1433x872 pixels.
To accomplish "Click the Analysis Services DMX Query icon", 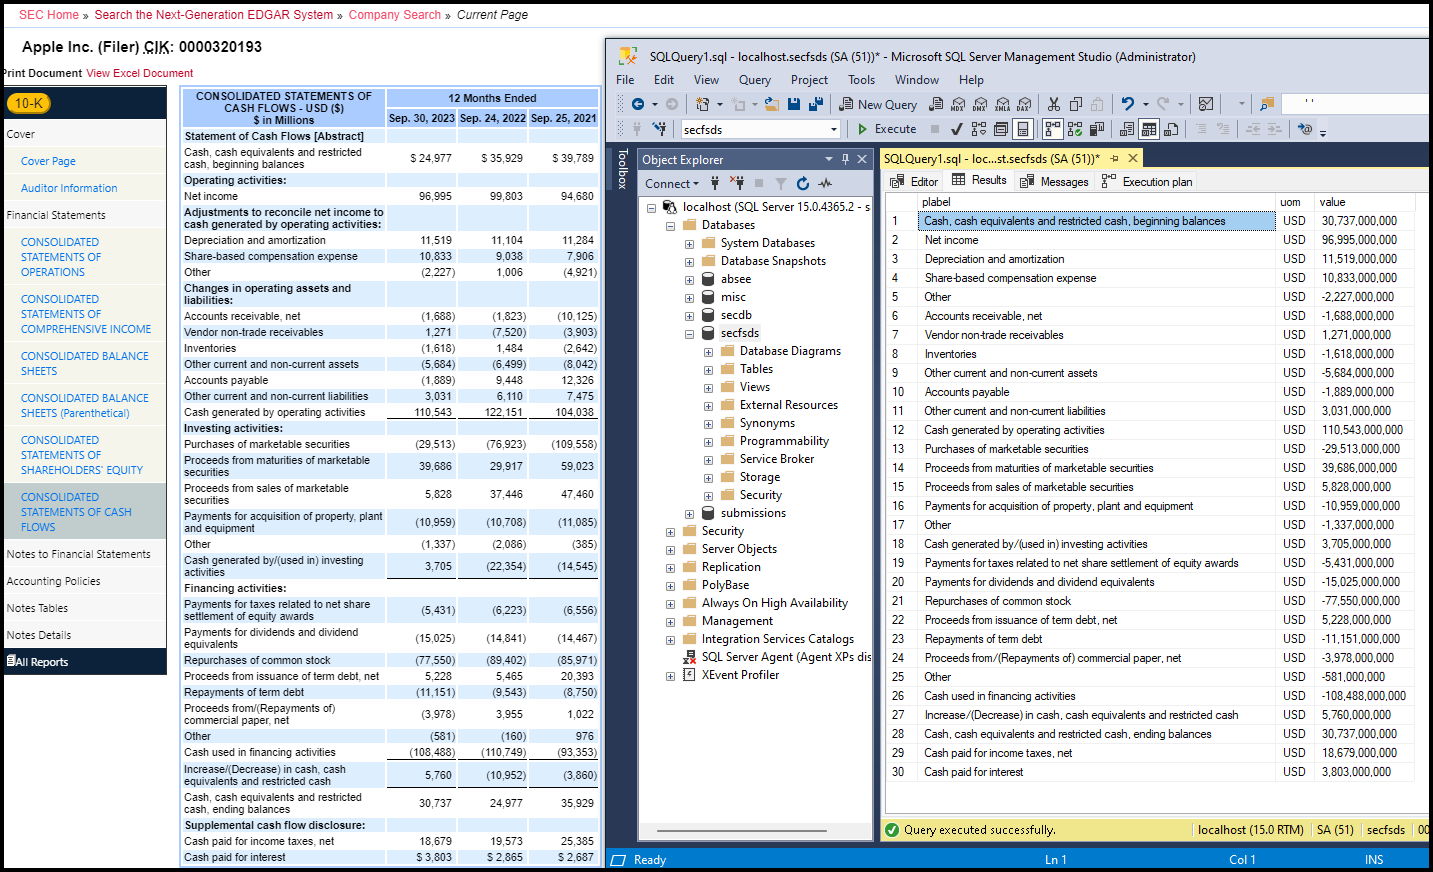I will click(980, 104).
